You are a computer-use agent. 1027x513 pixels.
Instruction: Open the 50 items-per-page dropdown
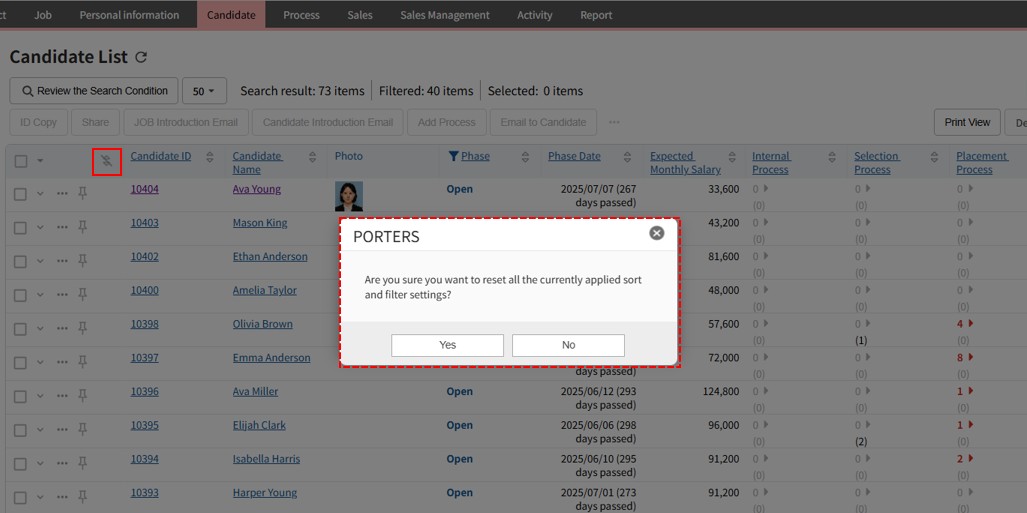pos(204,91)
